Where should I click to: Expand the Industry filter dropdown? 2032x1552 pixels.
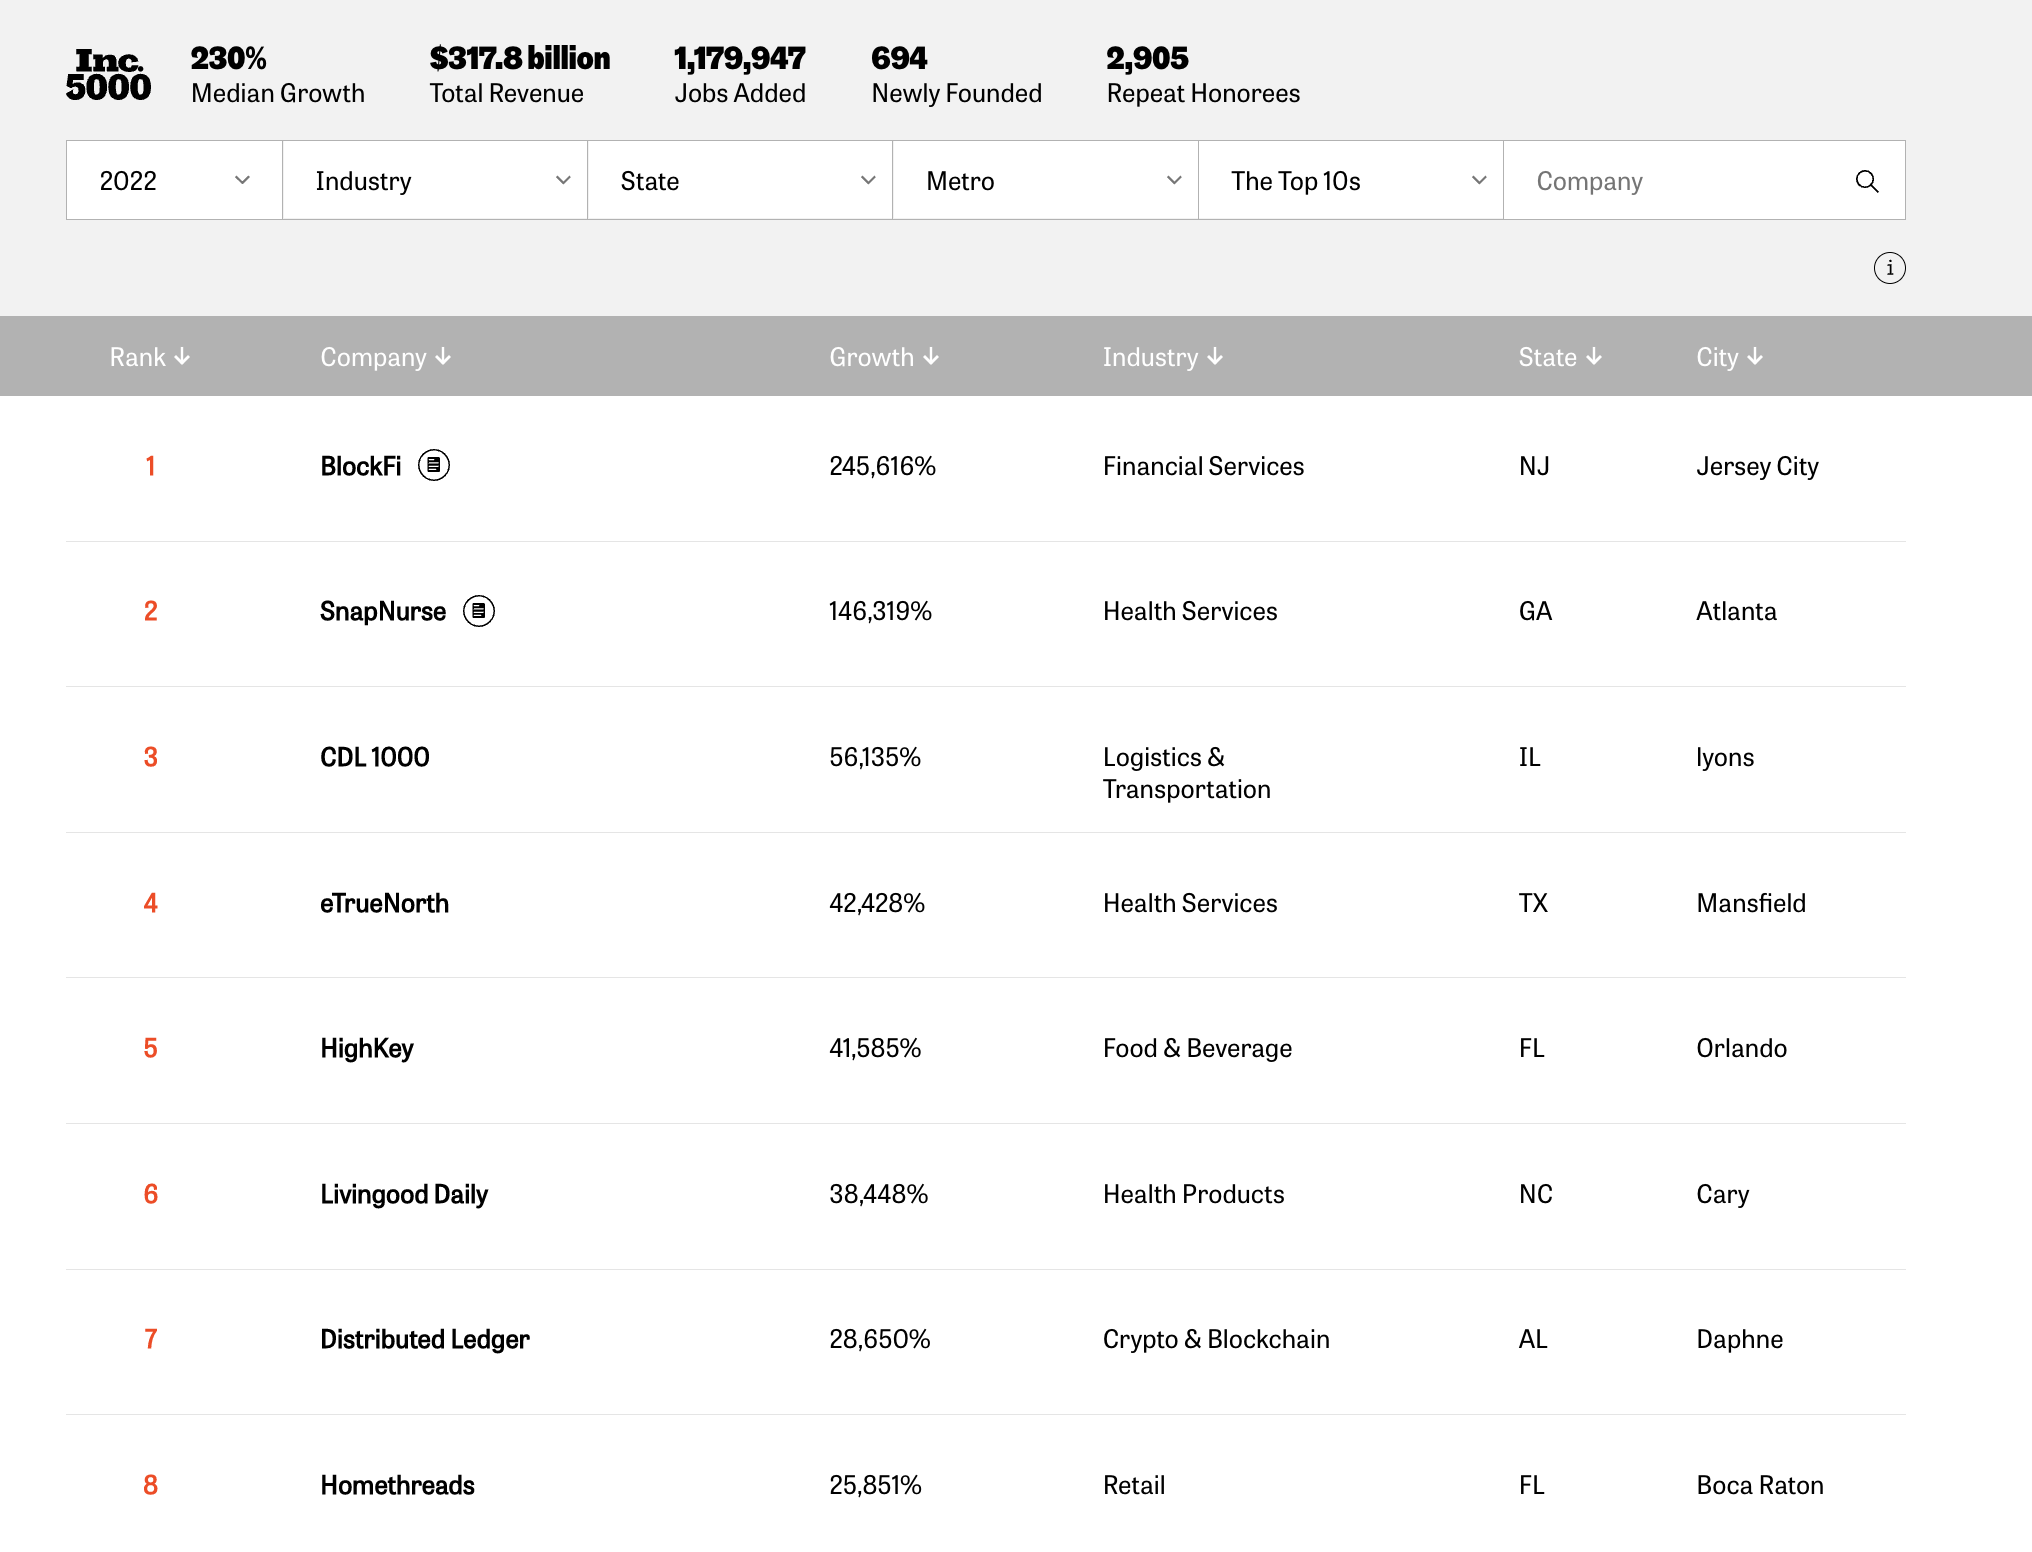[x=435, y=180]
